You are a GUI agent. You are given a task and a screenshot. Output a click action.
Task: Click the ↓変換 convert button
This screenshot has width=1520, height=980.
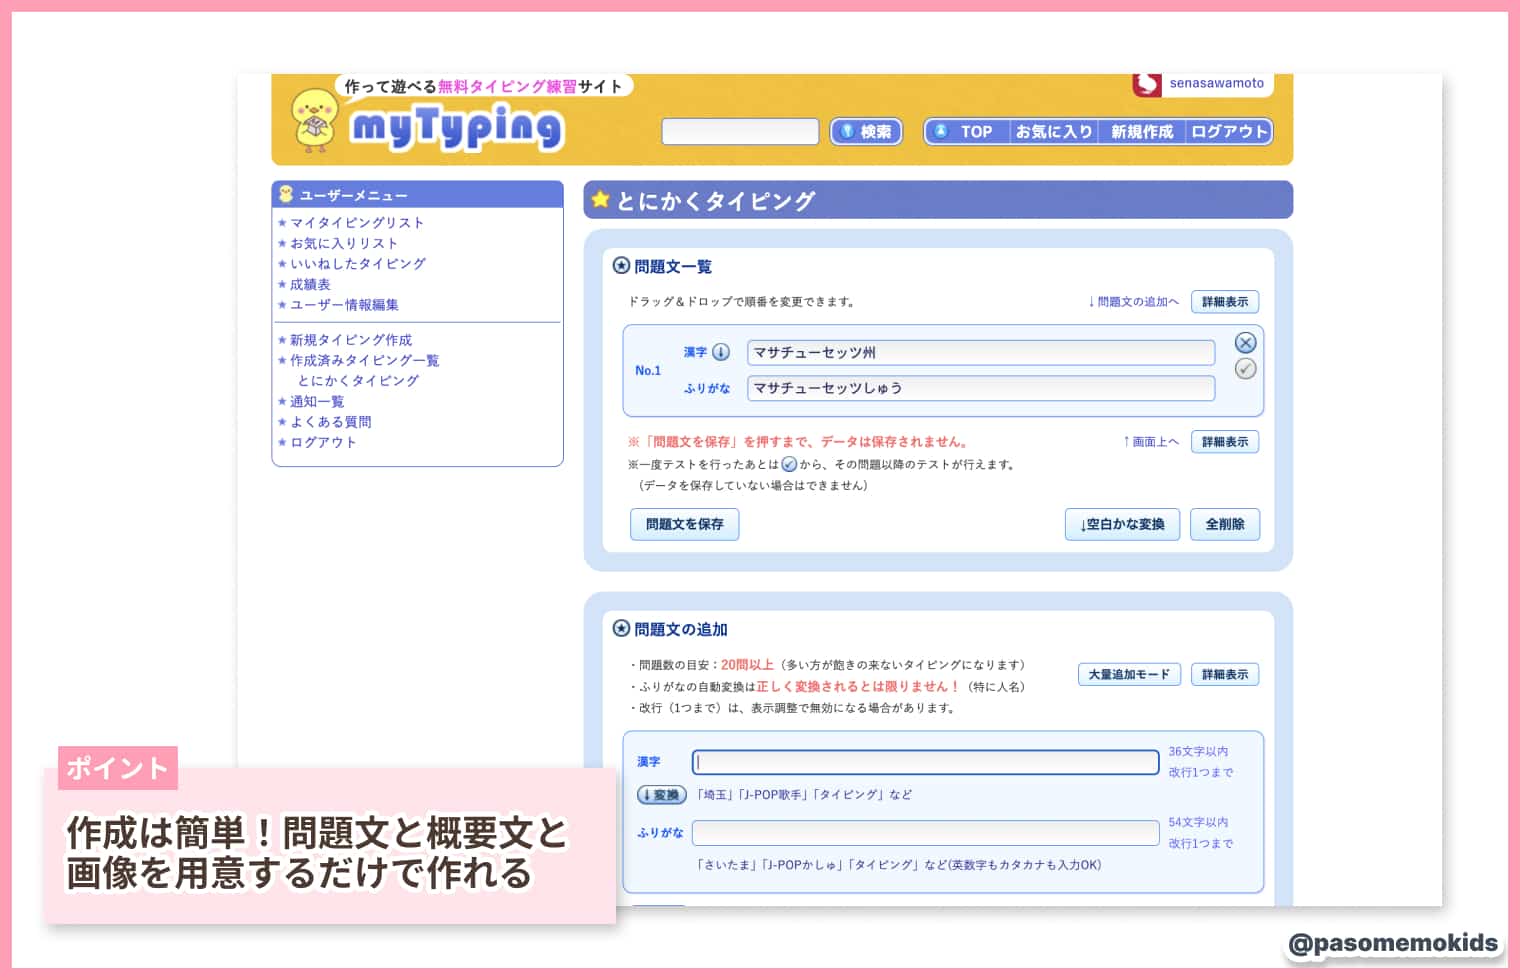(661, 795)
